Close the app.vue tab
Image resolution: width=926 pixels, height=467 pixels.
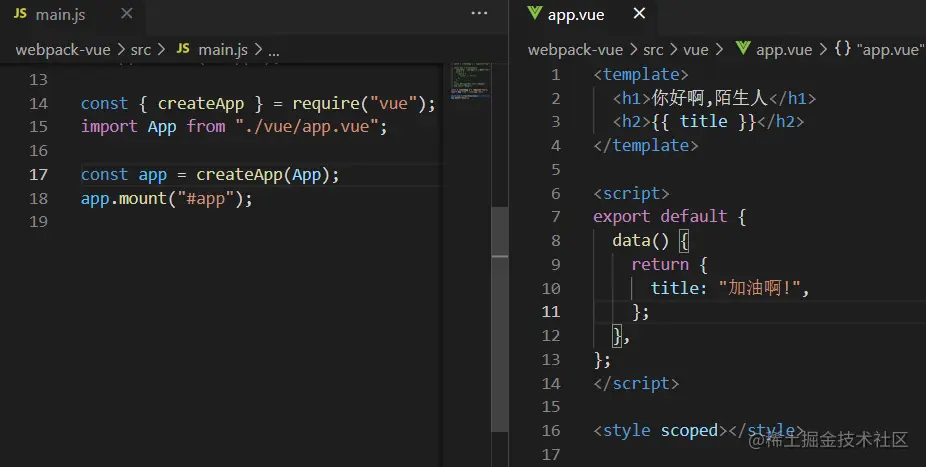(x=639, y=14)
